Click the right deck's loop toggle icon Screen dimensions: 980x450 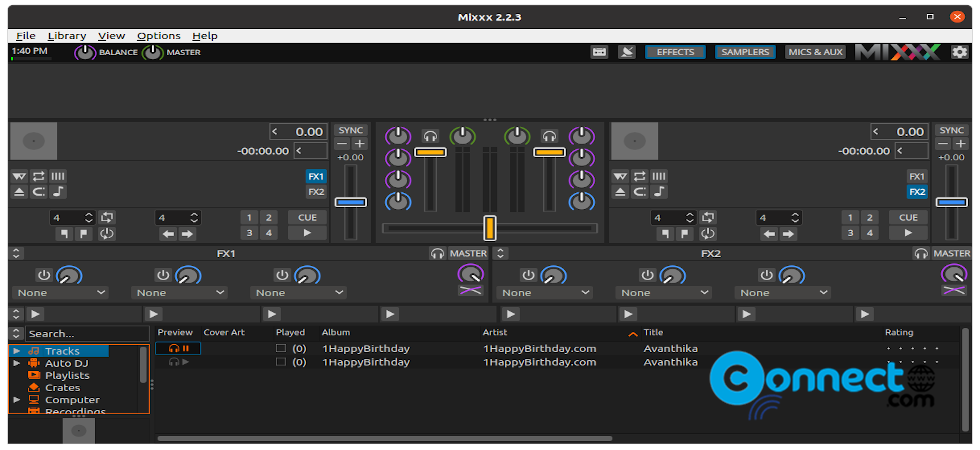(x=708, y=218)
